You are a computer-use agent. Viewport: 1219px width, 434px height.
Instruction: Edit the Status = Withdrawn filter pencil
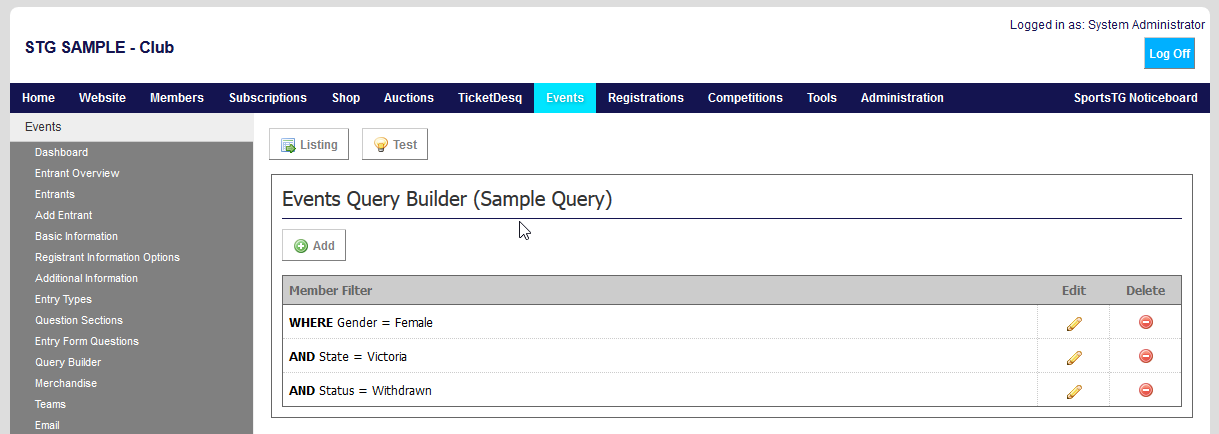[1074, 391]
